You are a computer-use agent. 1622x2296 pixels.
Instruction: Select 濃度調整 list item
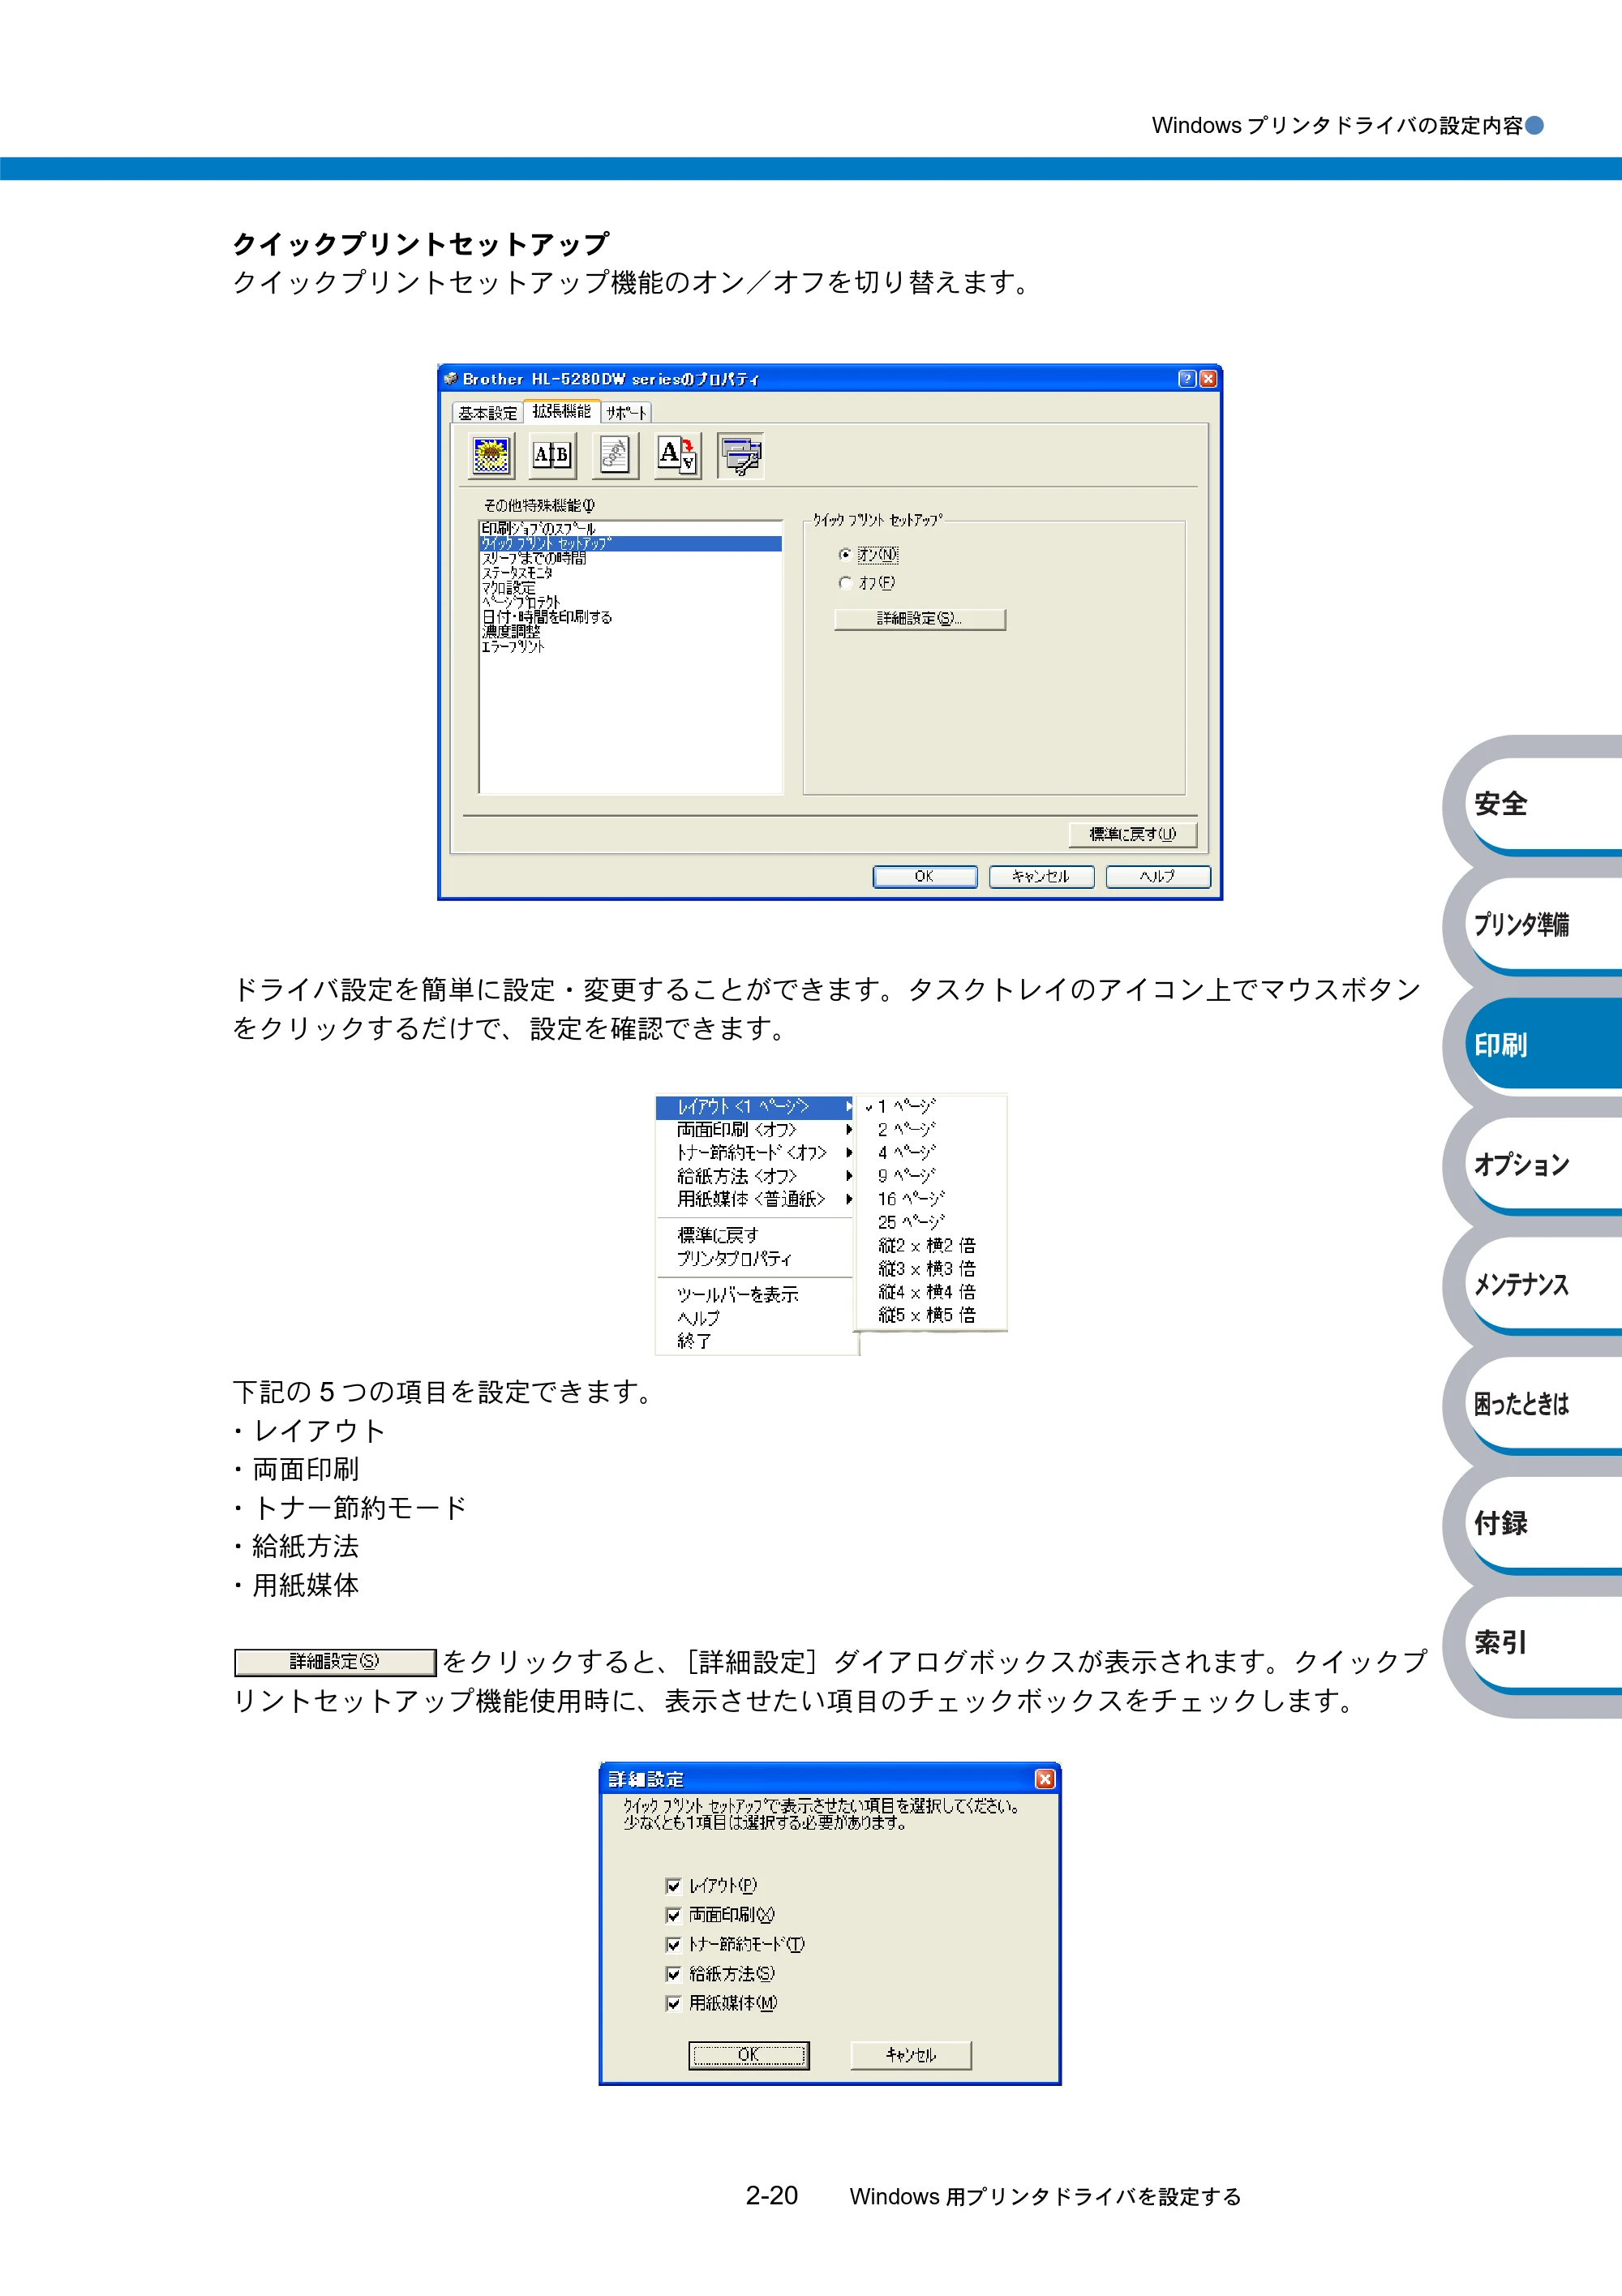click(x=630, y=632)
